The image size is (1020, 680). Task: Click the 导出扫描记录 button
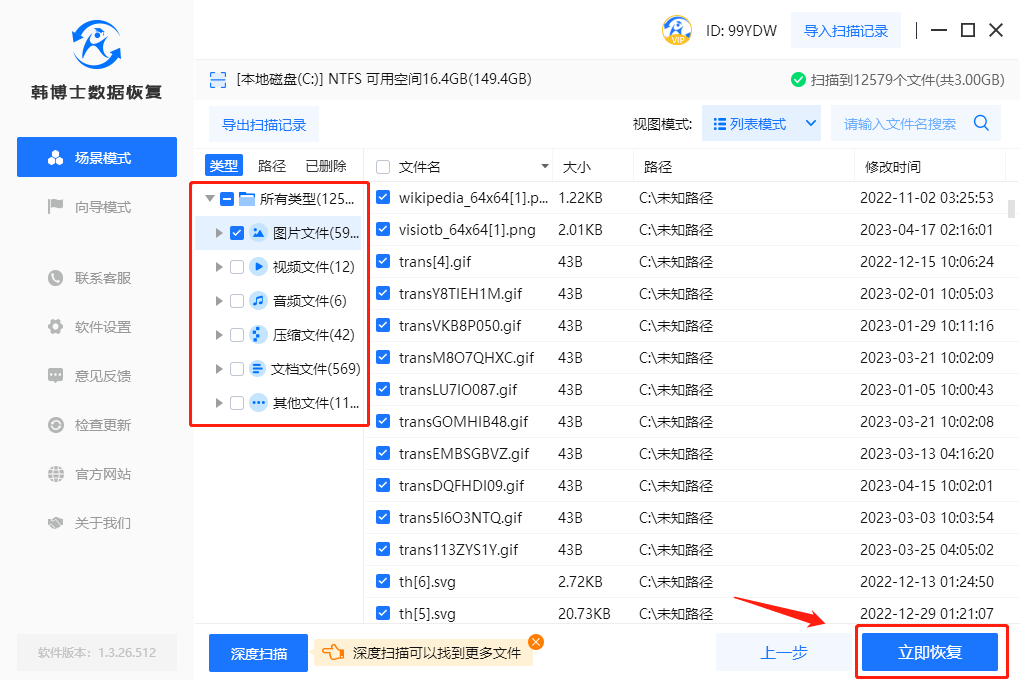(263, 124)
